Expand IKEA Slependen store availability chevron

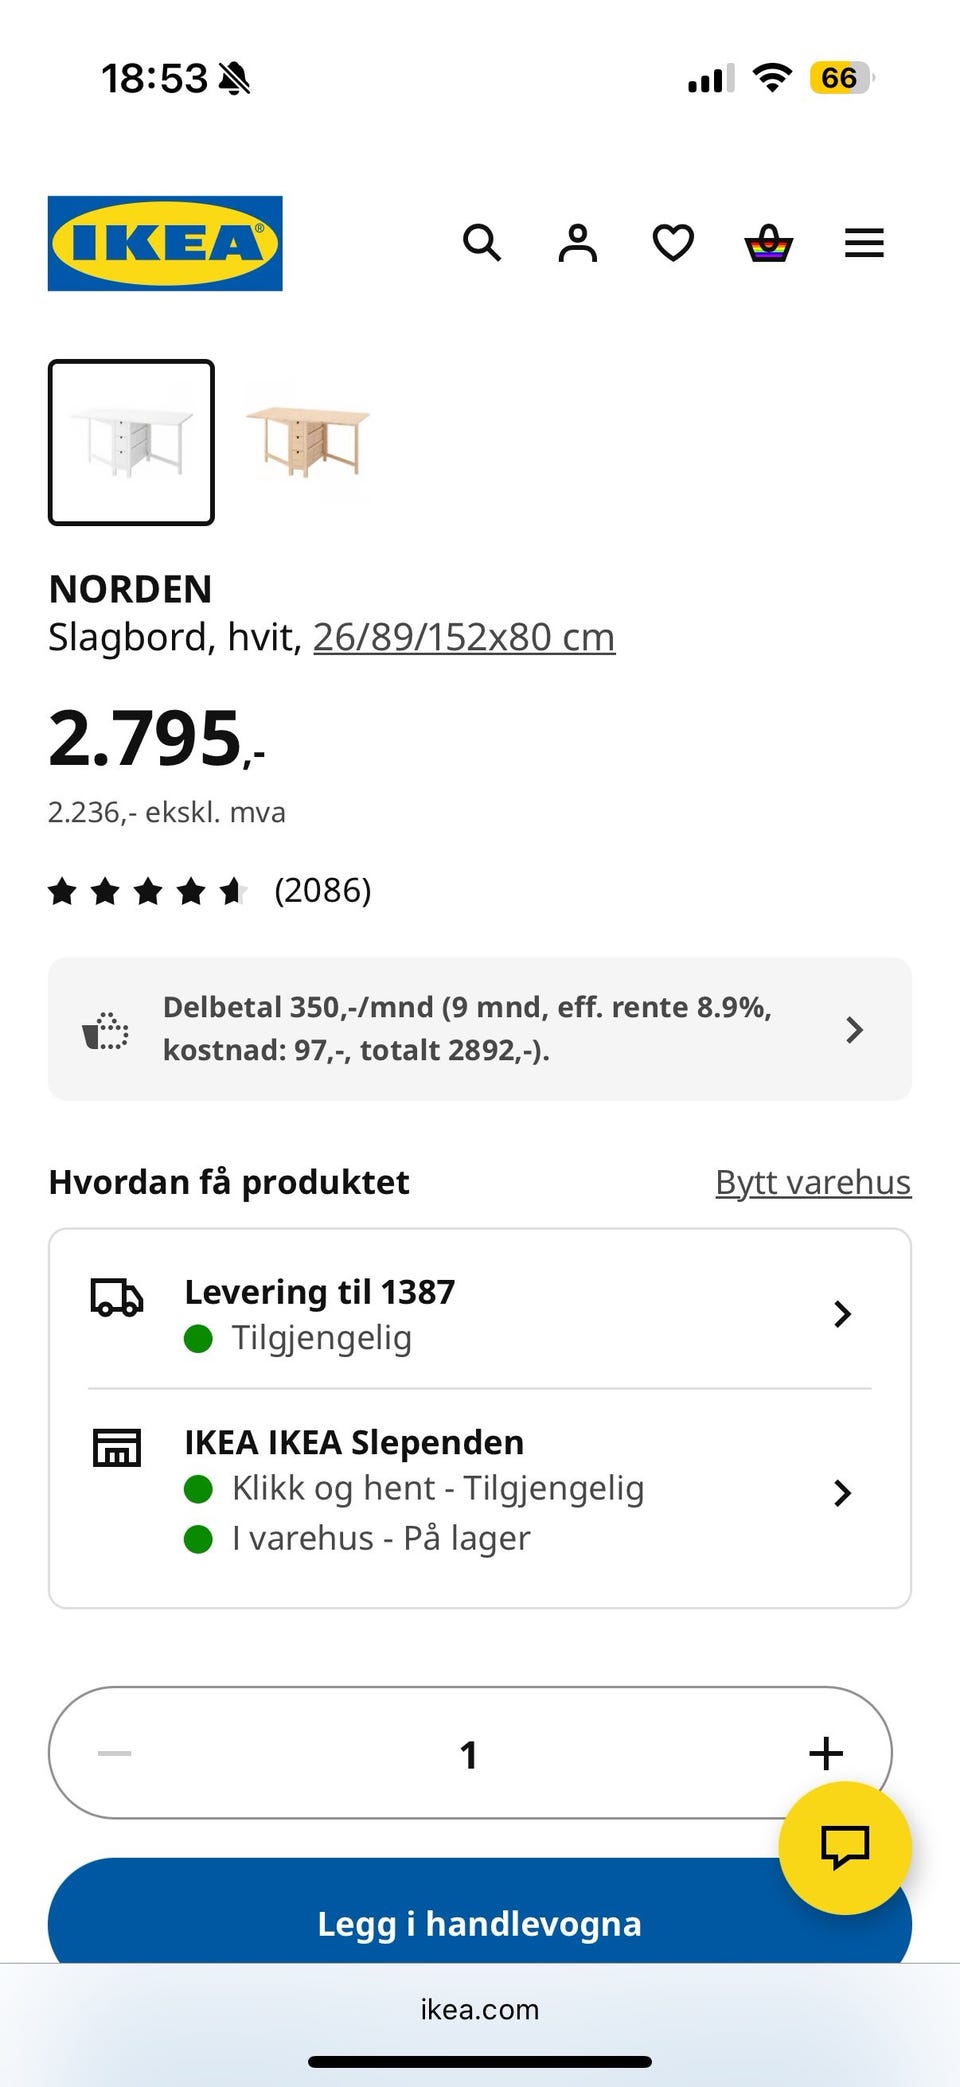(842, 1493)
